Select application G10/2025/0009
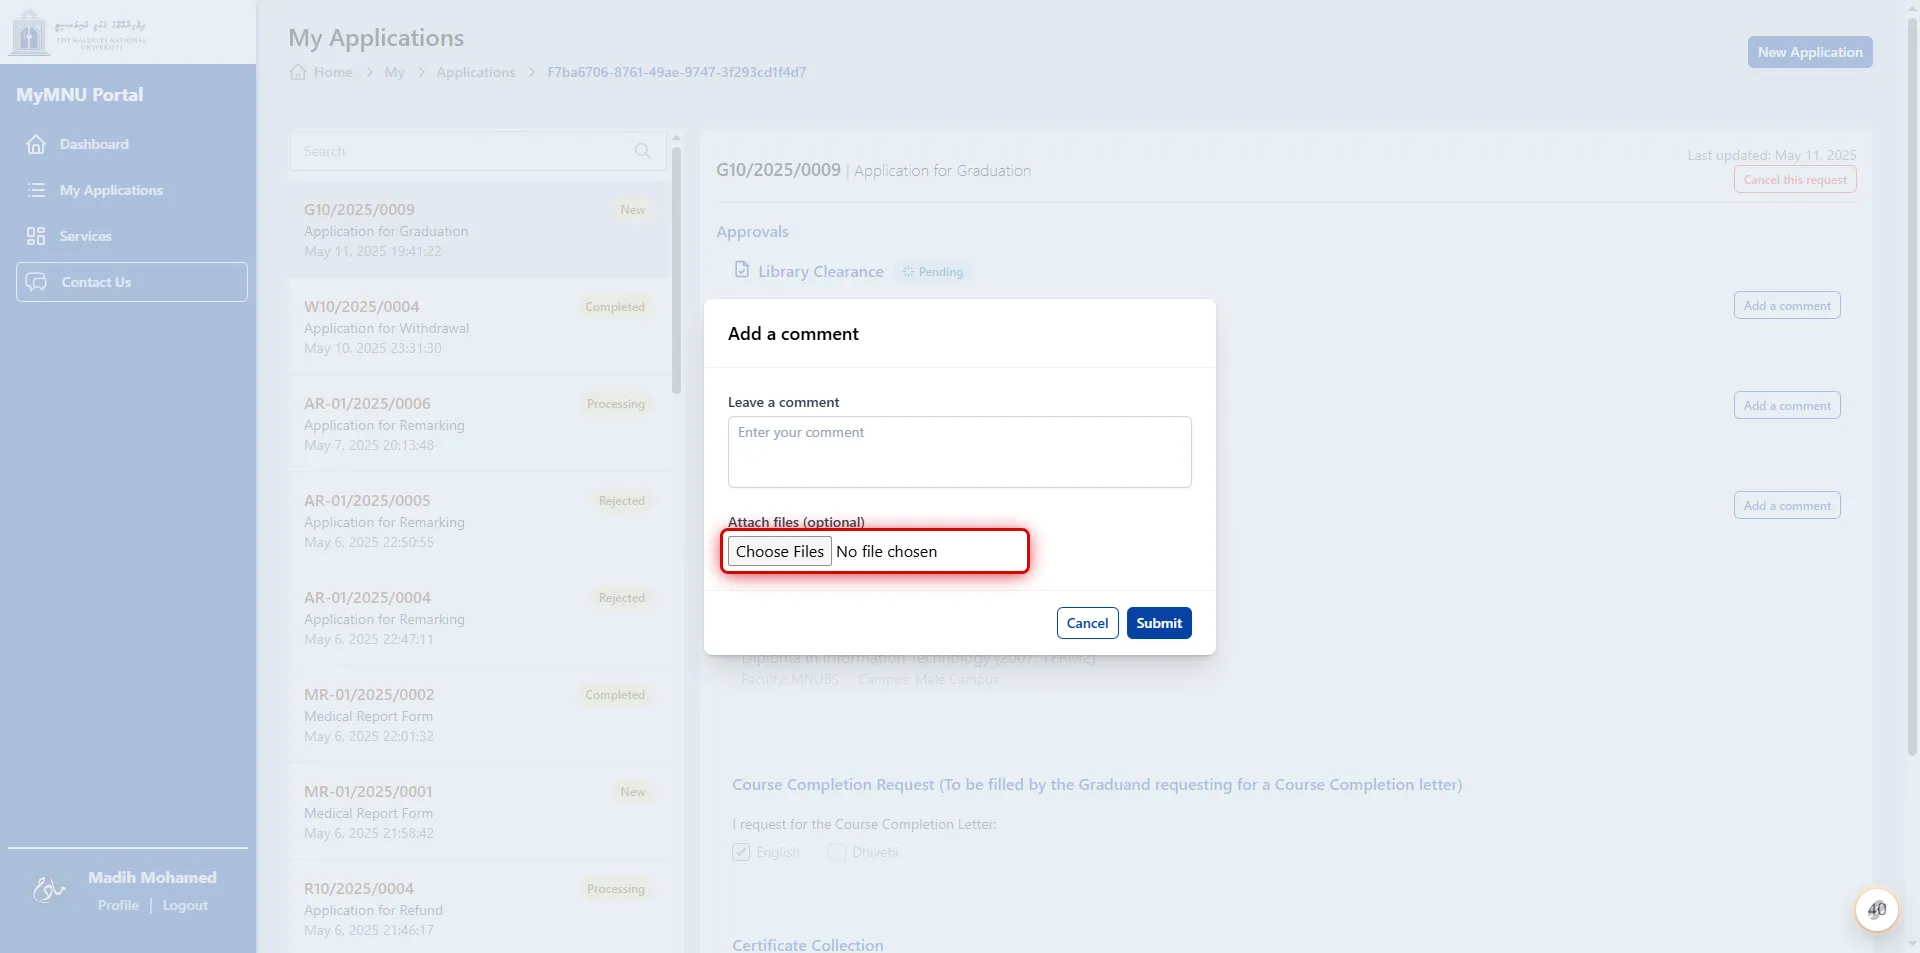The image size is (1920, 953). pyautogui.click(x=478, y=230)
